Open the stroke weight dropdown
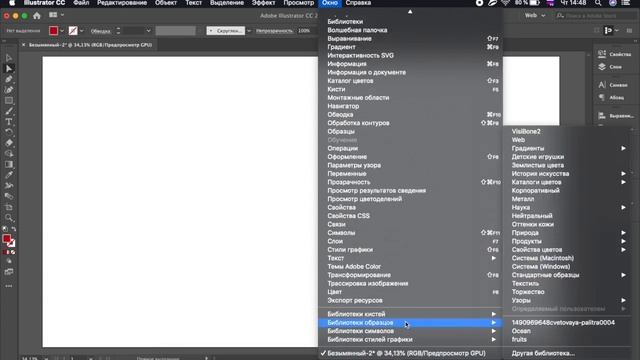The height and width of the screenshot is (360, 640). 148,31
